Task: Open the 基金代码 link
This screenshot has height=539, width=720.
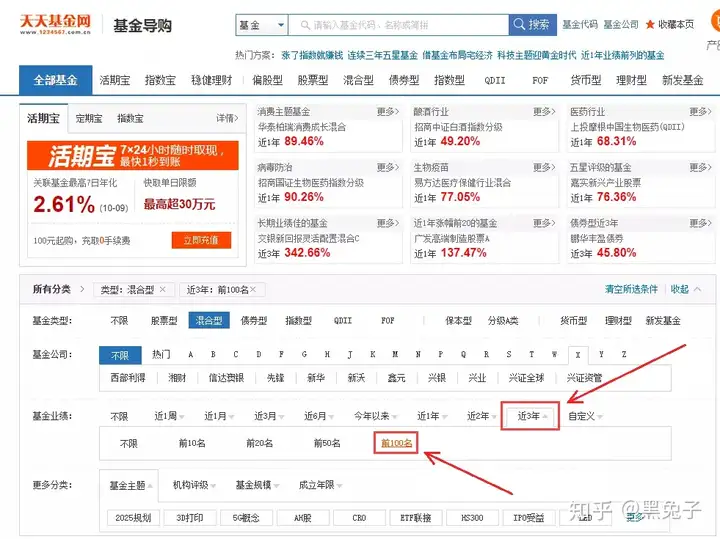Action: (580, 25)
